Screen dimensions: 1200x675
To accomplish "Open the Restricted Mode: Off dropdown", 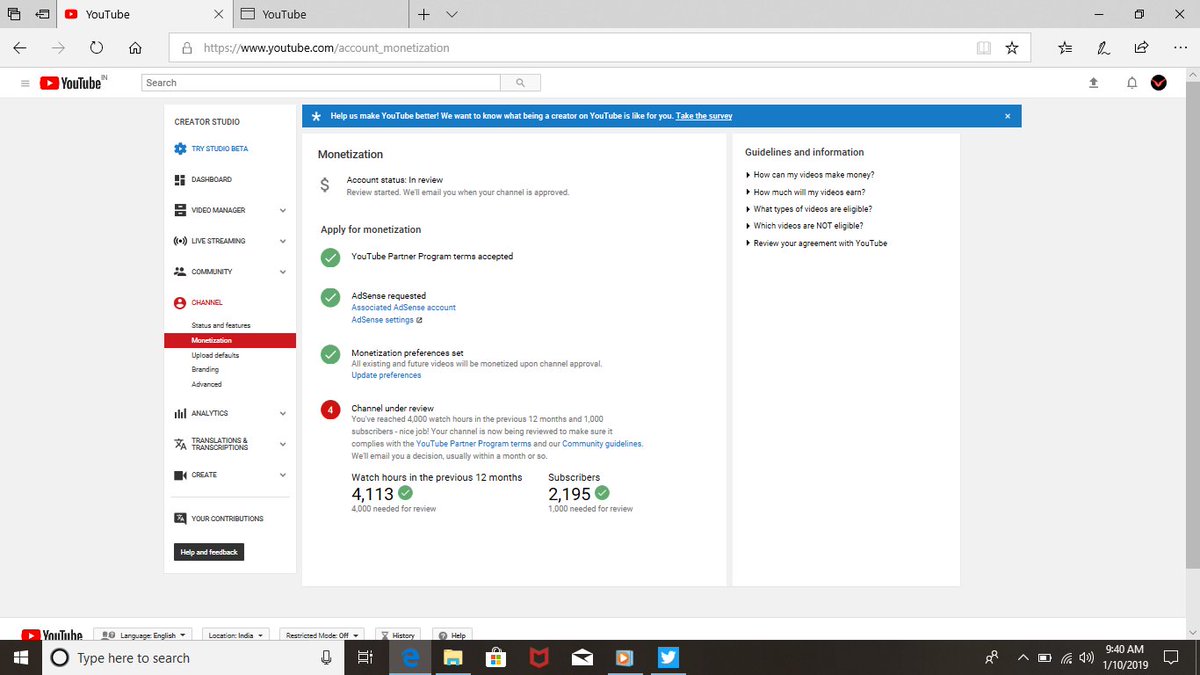I will click(x=322, y=635).
